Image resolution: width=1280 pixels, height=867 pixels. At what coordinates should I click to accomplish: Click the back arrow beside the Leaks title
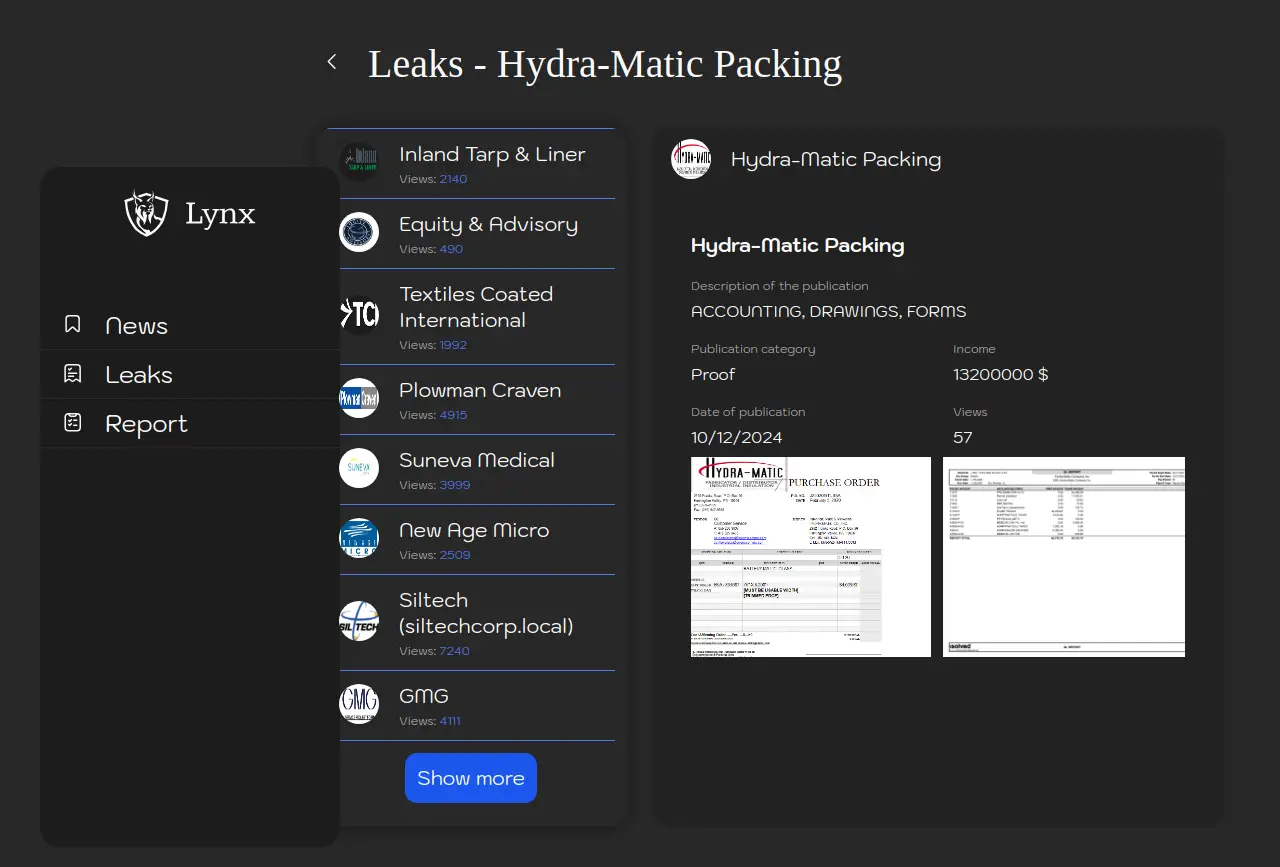click(x=332, y=62)
